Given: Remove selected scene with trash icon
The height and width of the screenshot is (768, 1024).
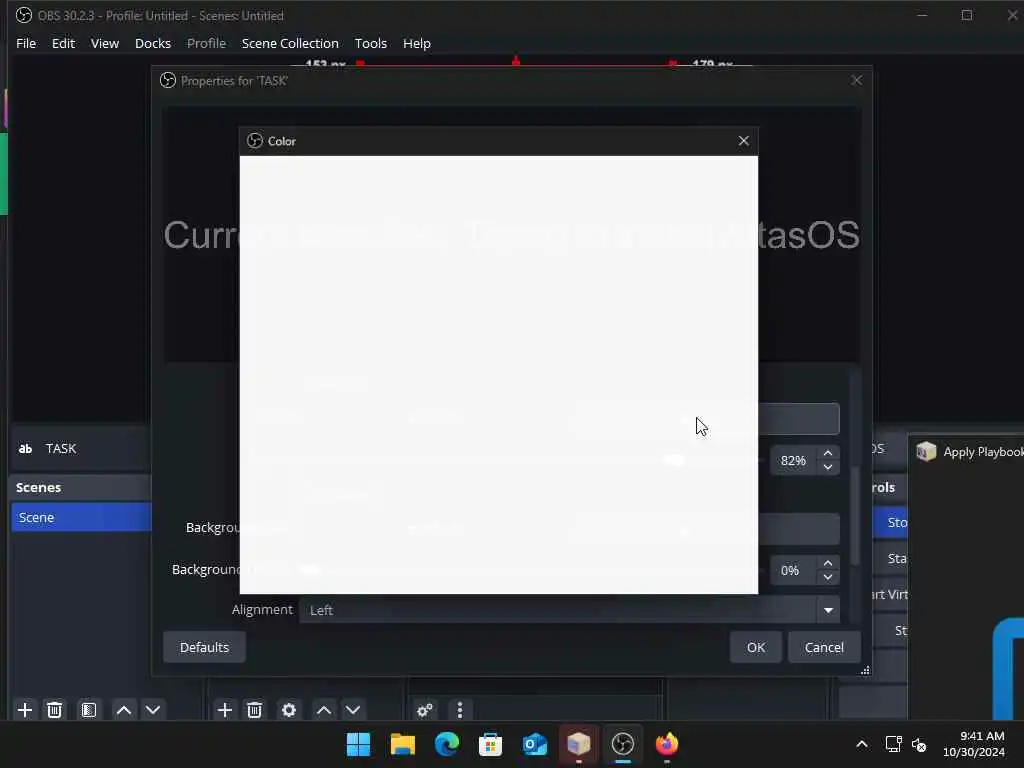Looking at the screenshot, I should (x=55, y=710).
